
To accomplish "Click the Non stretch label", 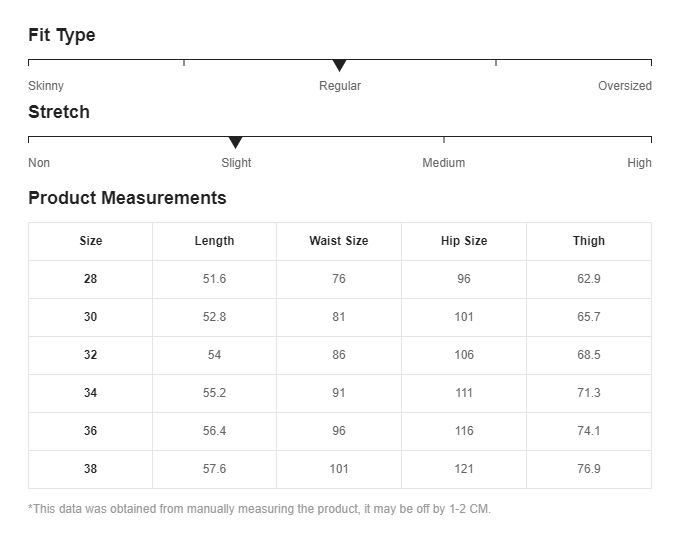I will click(39, 163).
